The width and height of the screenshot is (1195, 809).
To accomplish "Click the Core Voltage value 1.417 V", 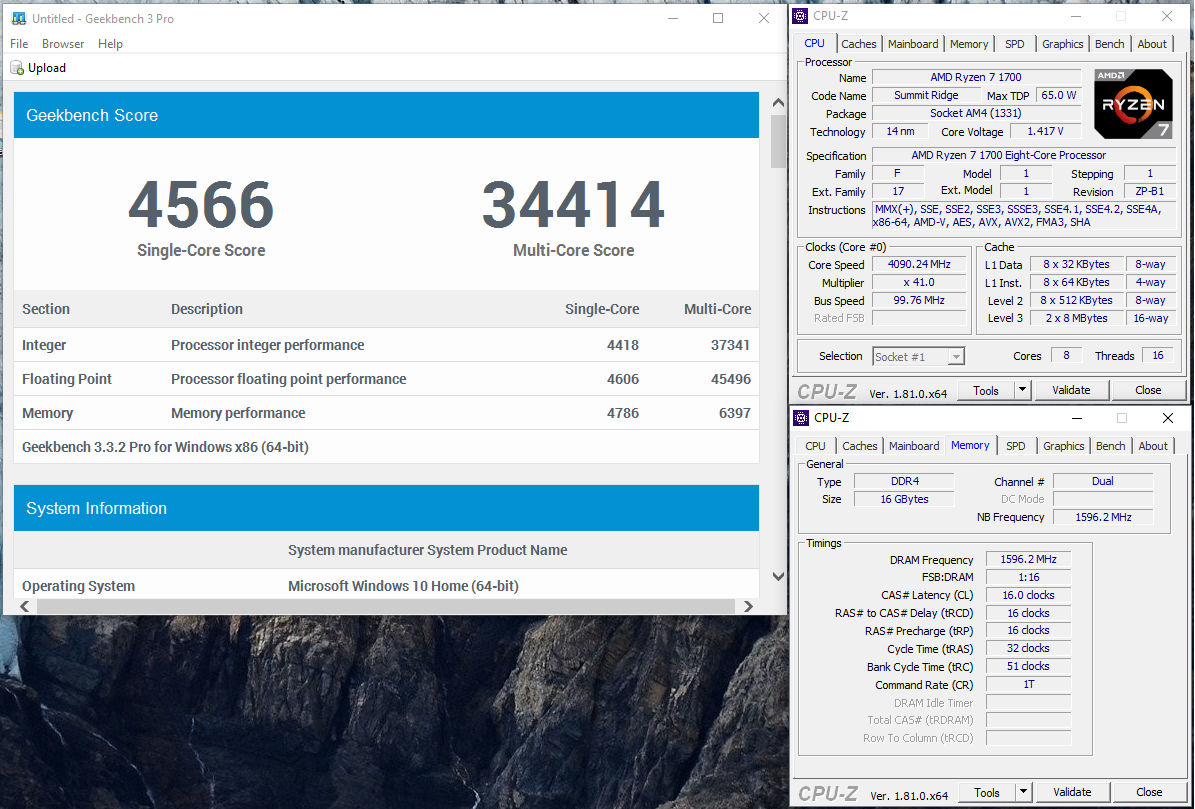I will click(x=1045, y=131).
